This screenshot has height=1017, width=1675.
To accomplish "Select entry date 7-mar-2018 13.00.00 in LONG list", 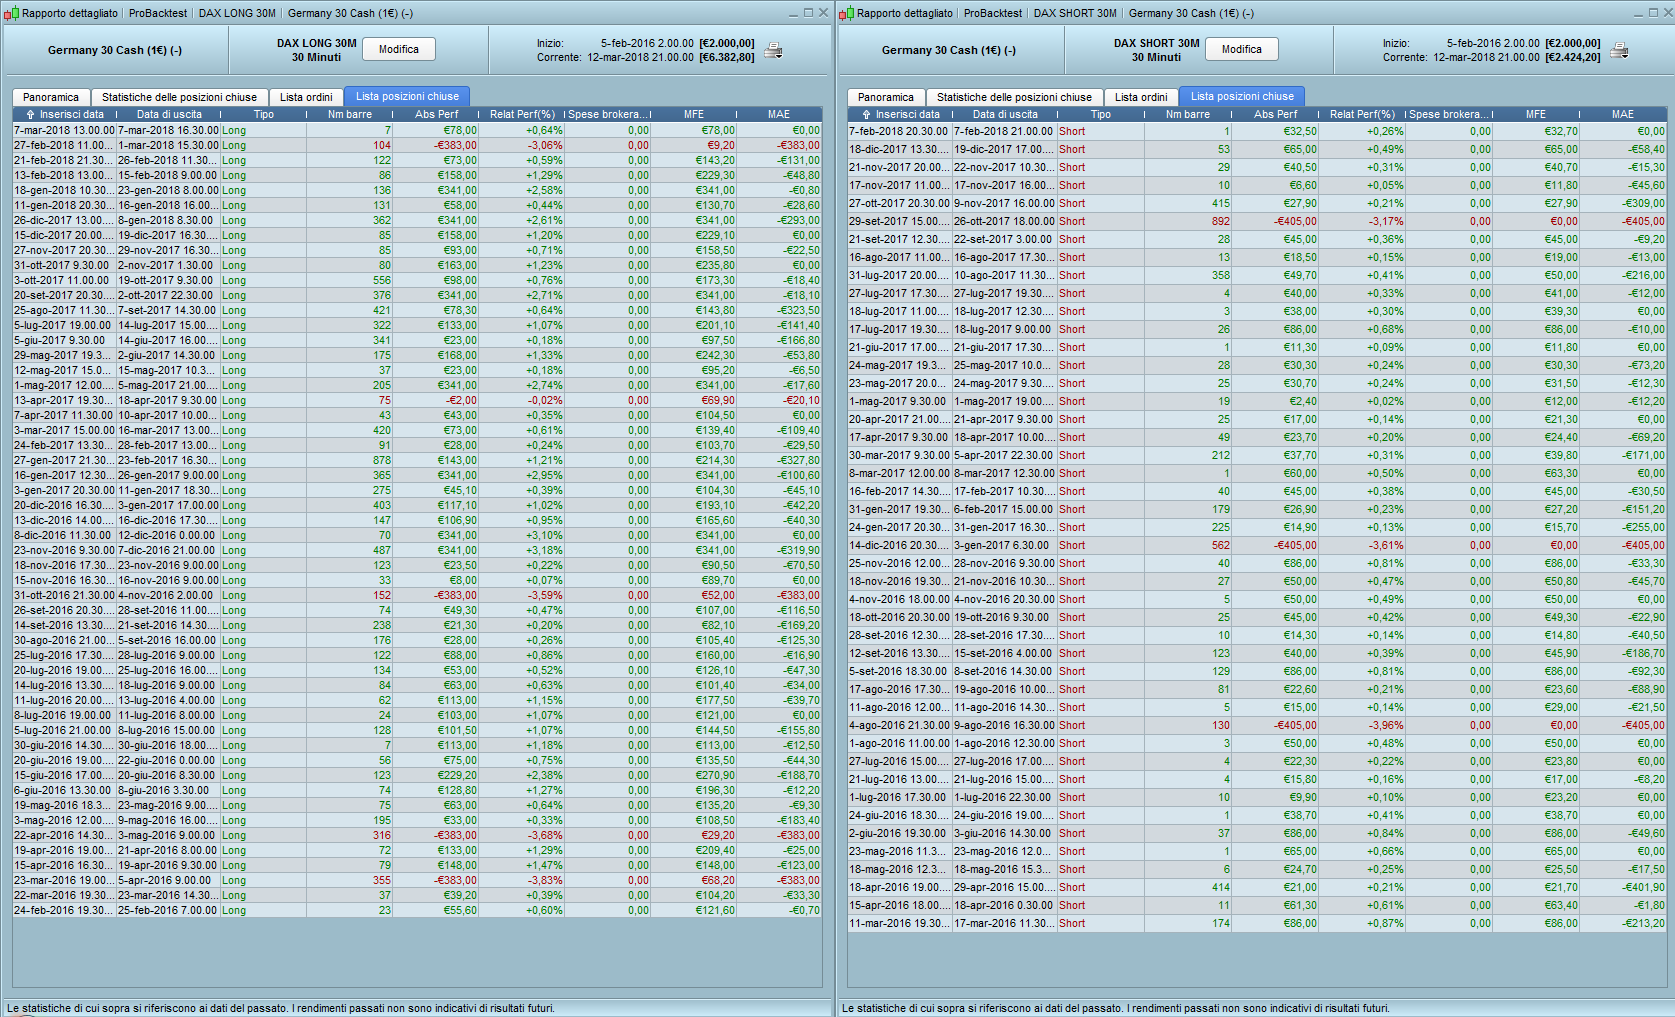I will pos(64,130).
